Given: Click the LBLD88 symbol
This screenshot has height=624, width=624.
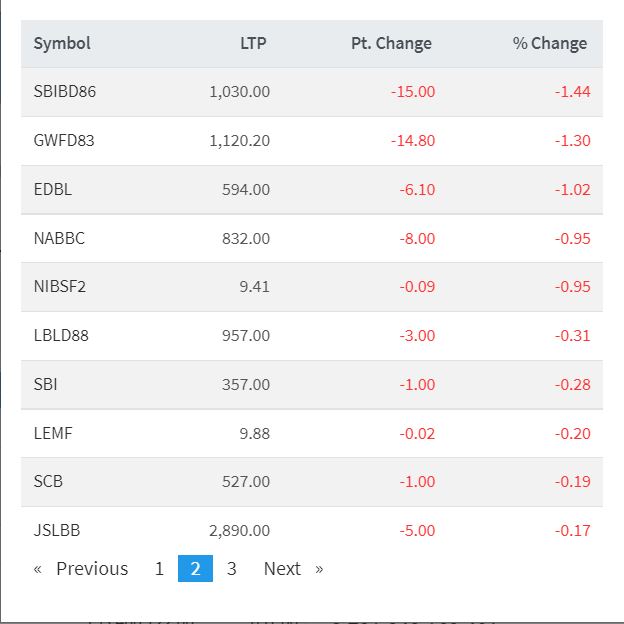Looking at the screenshot, I should pos(61,336).
